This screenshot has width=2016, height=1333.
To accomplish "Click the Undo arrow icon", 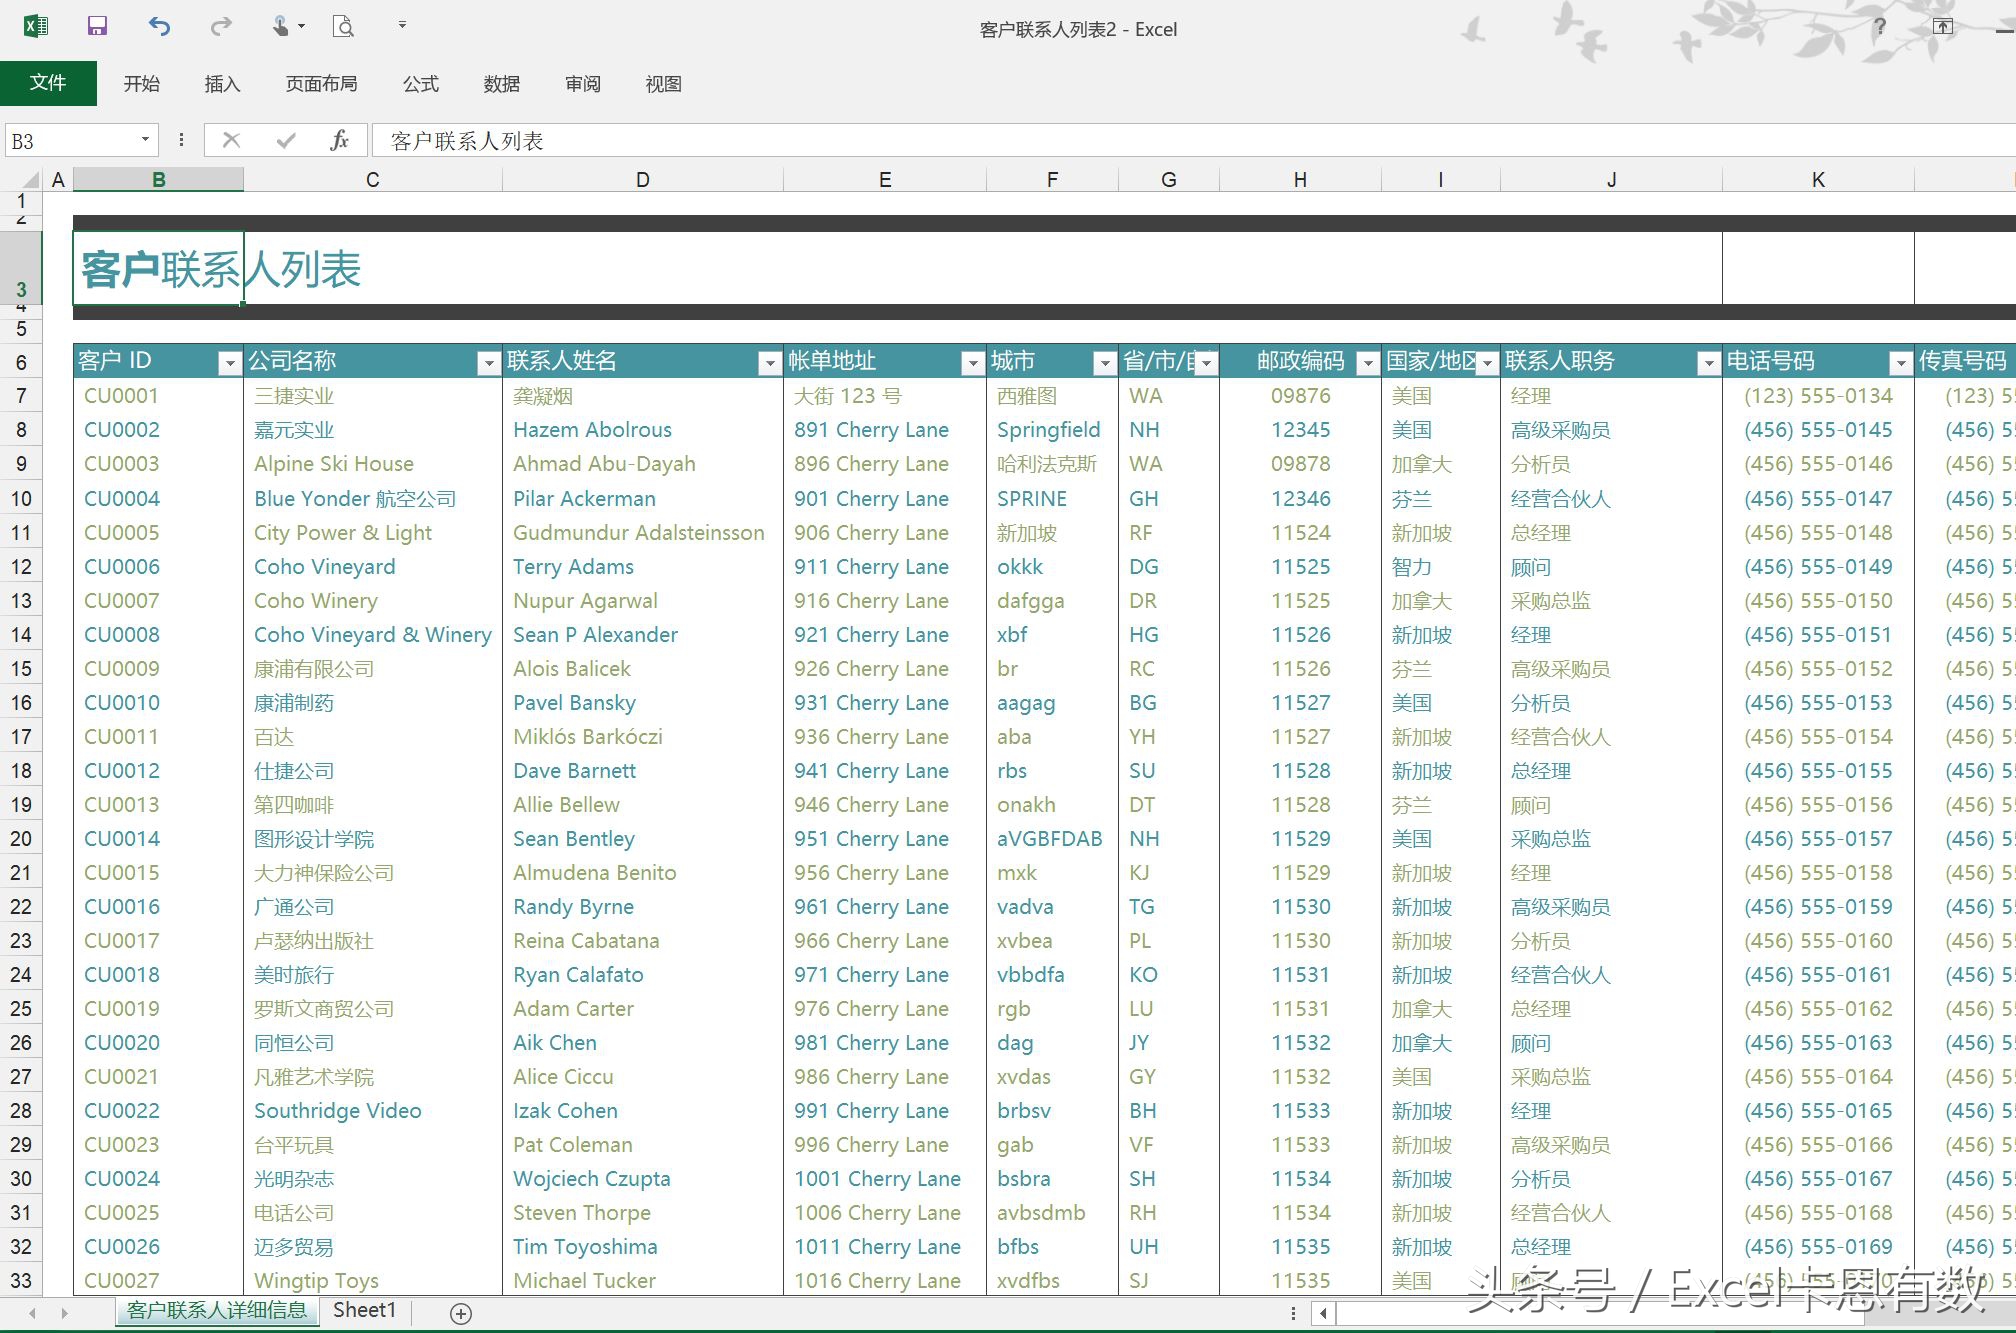I will tap(159, 26).
